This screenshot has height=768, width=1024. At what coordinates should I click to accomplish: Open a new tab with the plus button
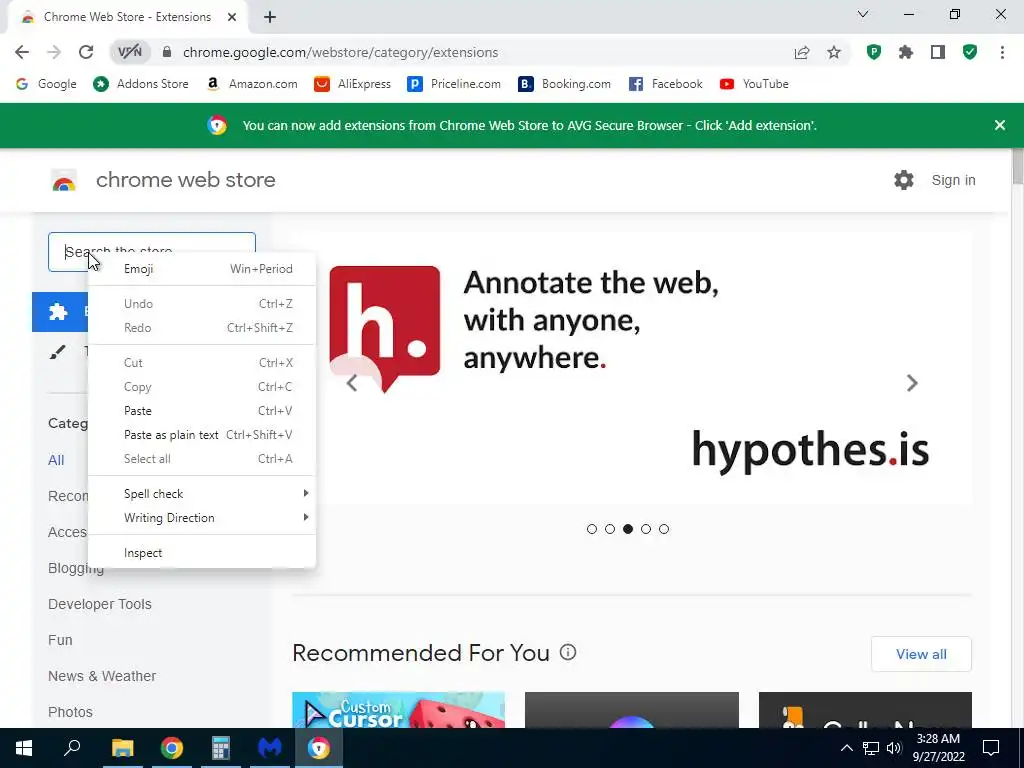pos(270,17)
